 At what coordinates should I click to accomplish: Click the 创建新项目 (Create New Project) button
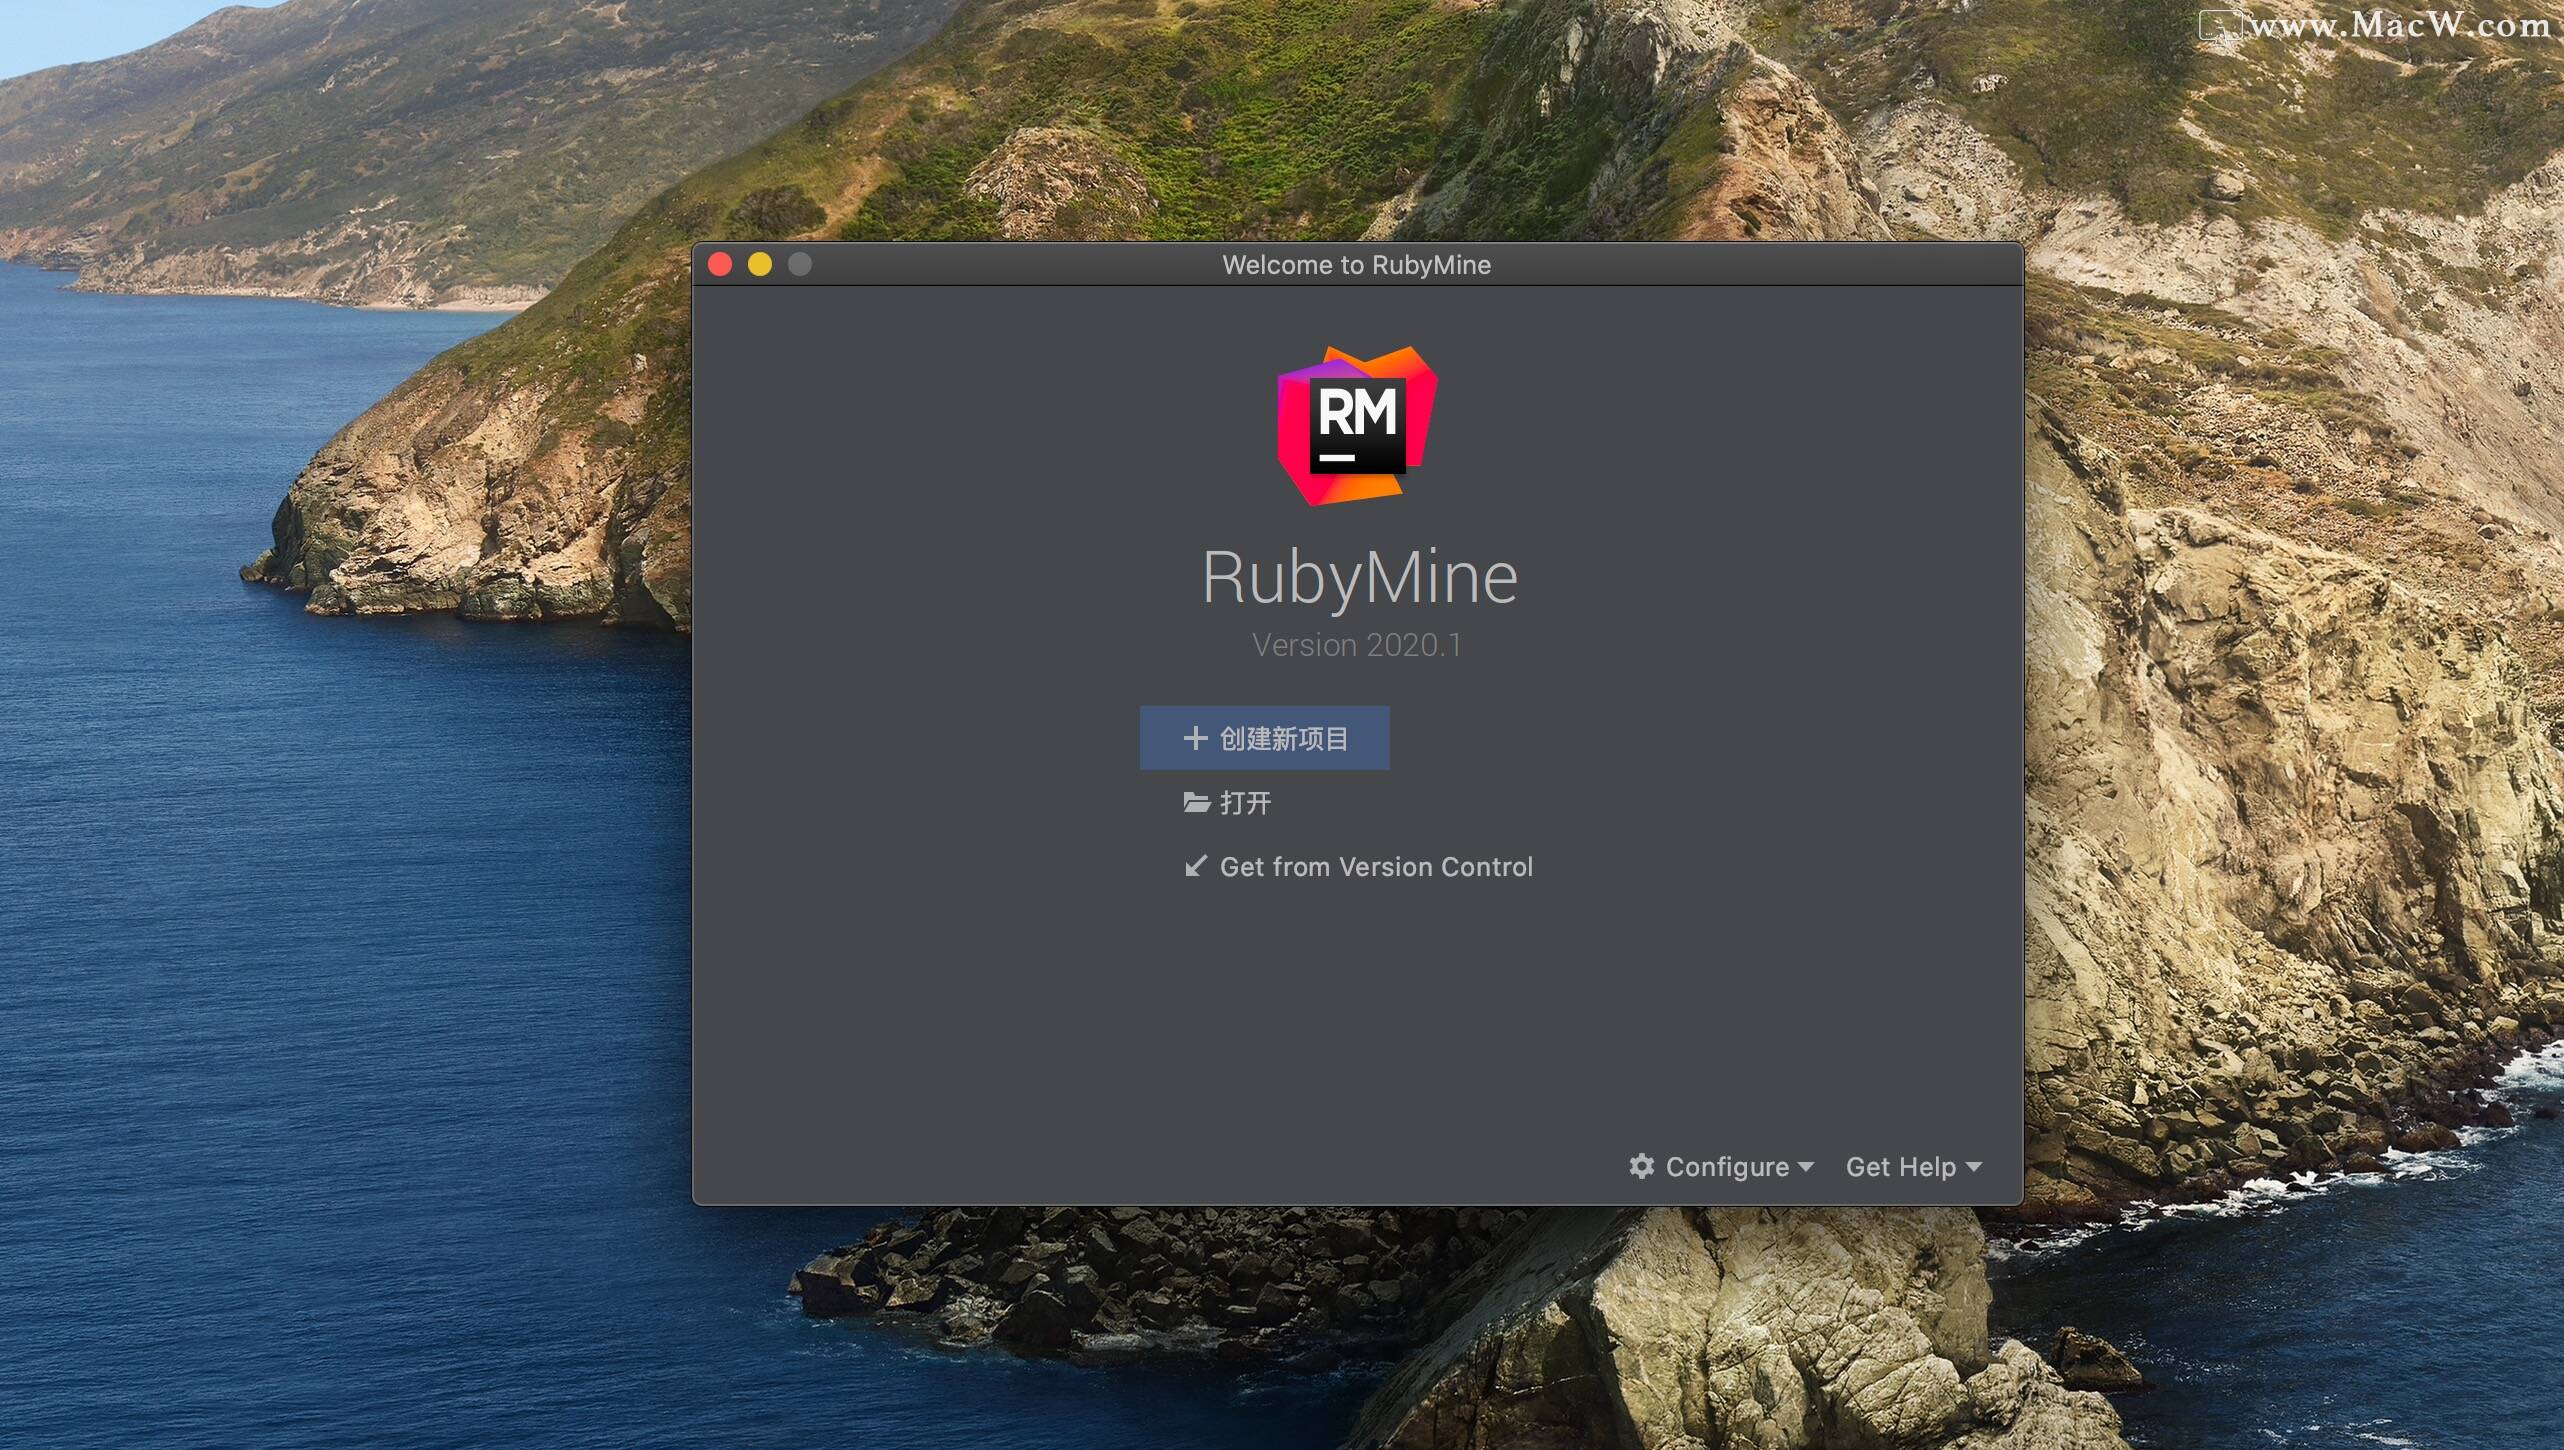(x=1264, y=738)
